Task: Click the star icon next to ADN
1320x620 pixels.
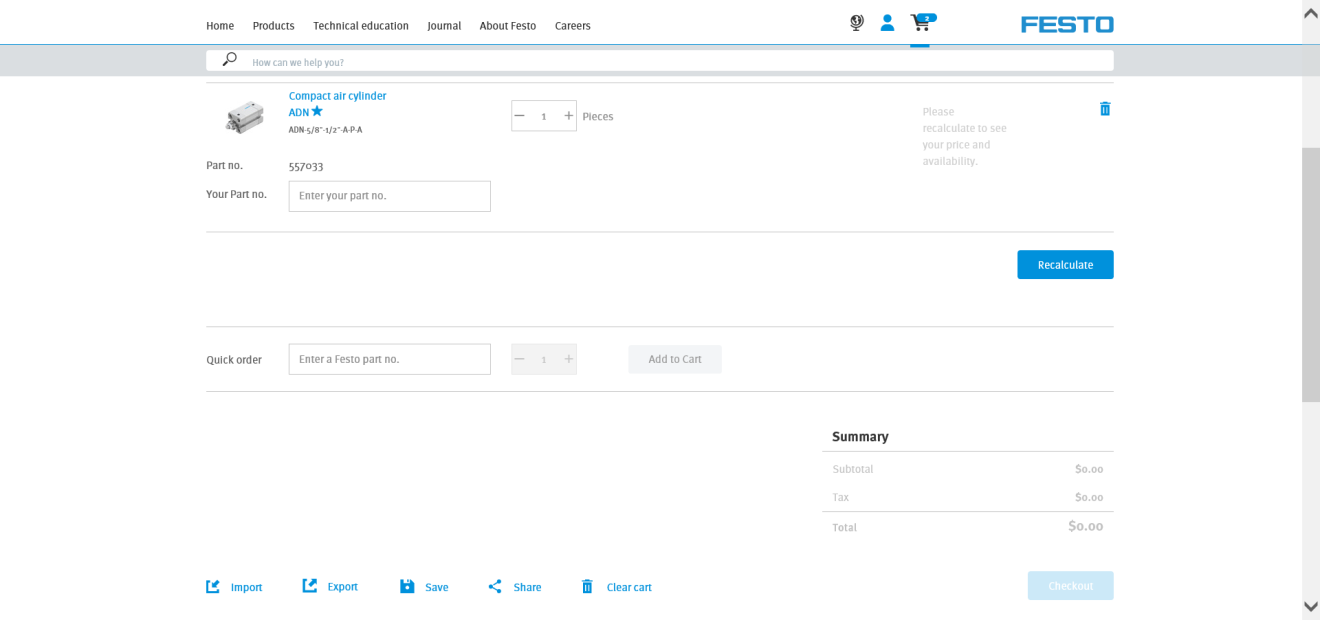Action: (317, 111)
